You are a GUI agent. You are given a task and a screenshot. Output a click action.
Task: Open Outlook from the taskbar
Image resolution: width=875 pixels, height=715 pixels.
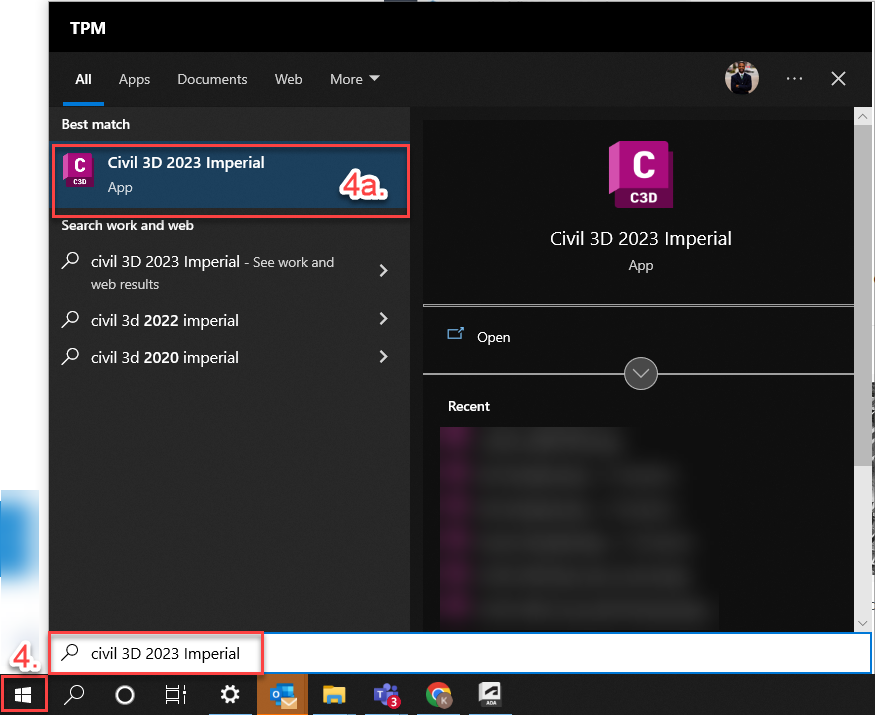point(282,694)
